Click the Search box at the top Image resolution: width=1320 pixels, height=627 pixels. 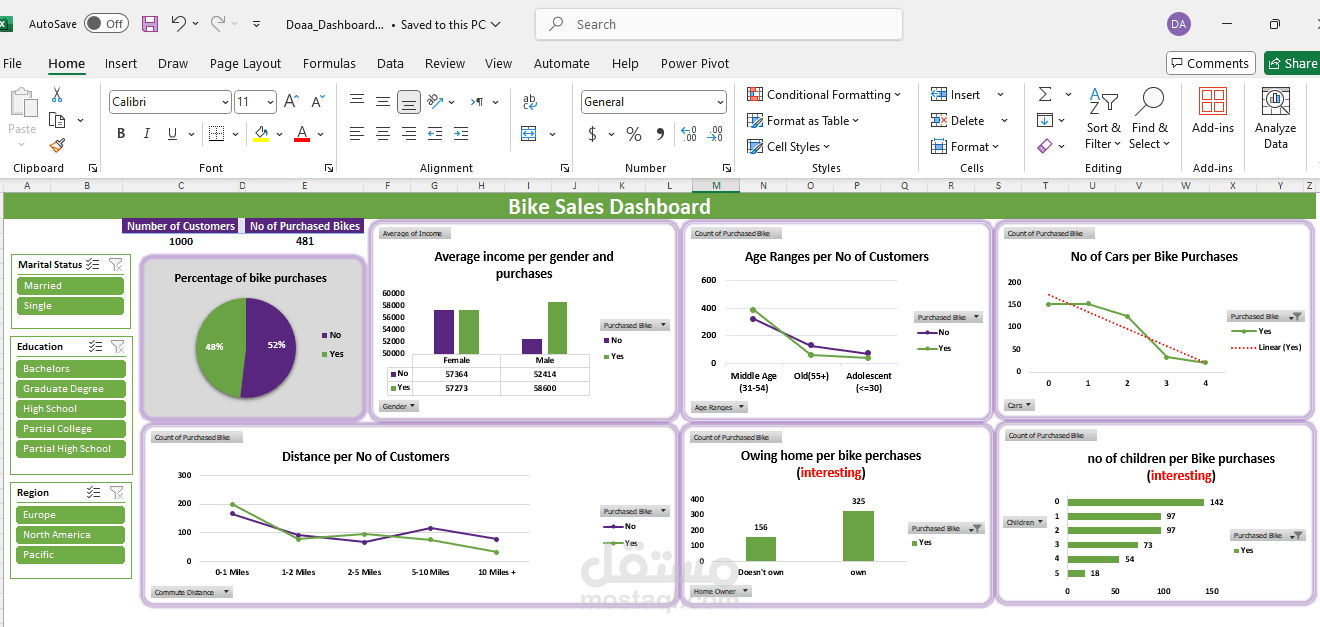point(718,23)
